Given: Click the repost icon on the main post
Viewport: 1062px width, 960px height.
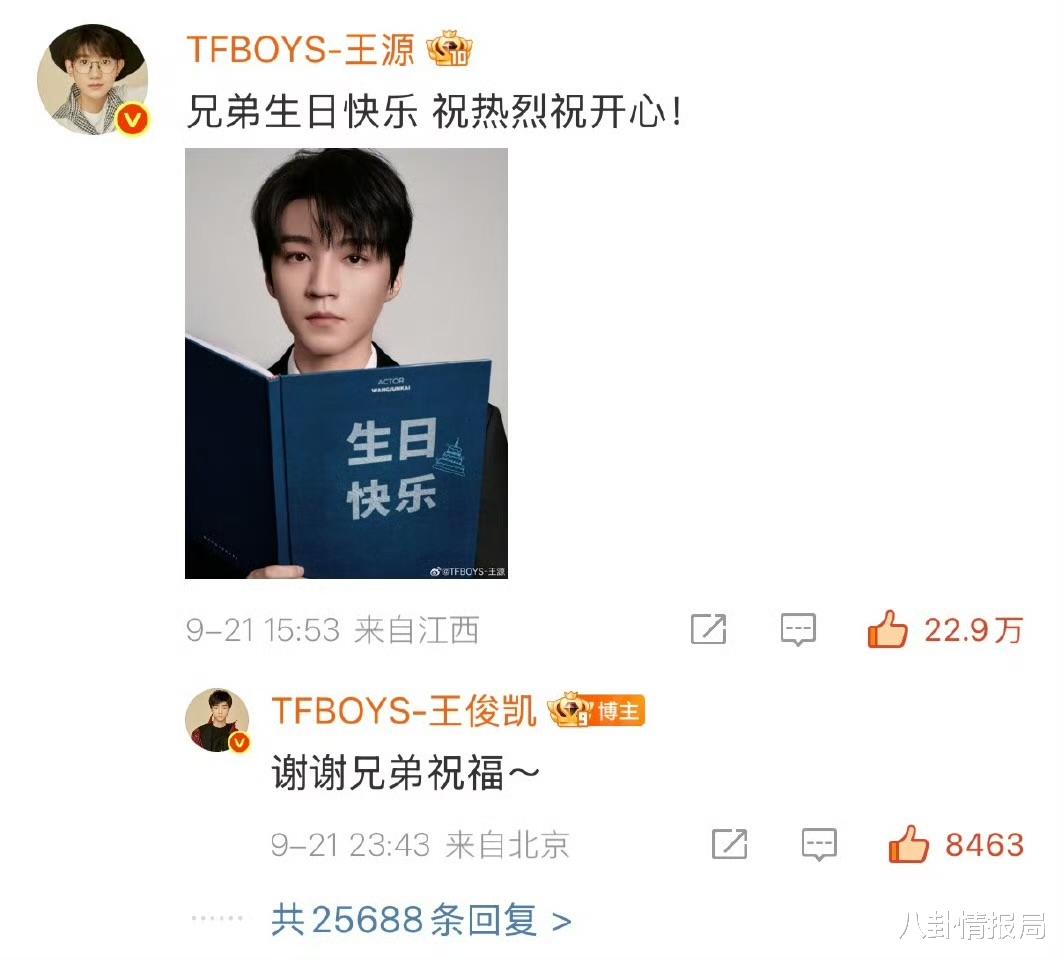Looking at the screenshot, I should pyautogui.click(x=708, y=629).
